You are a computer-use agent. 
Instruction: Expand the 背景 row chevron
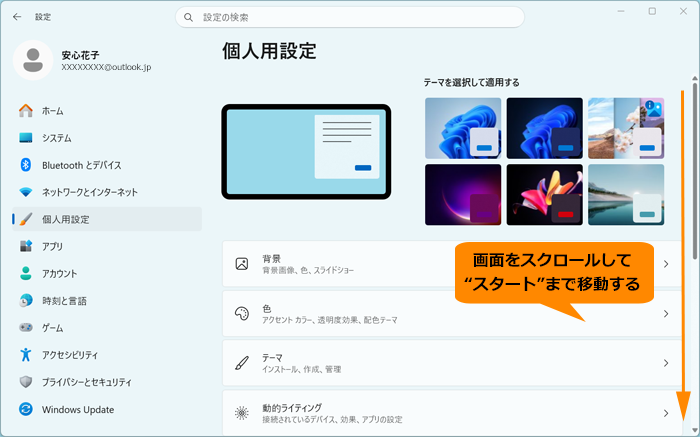pyautogui.click(x=666, y=264)
